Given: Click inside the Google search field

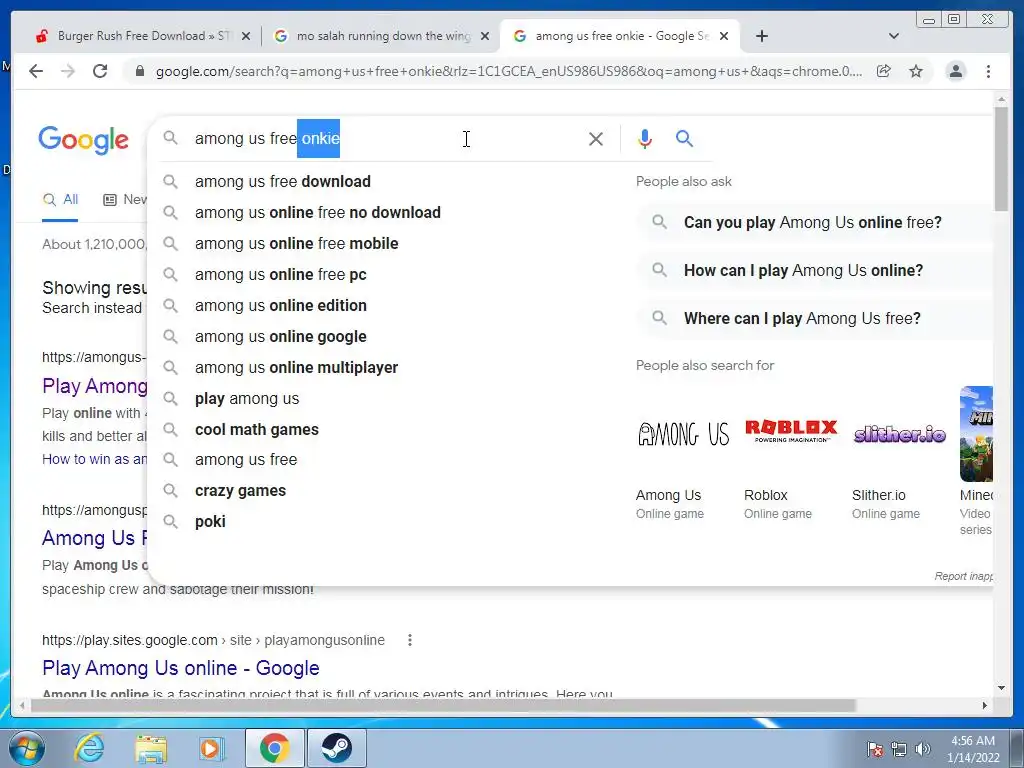Looking at the screenshot, I should coord(385,138).
